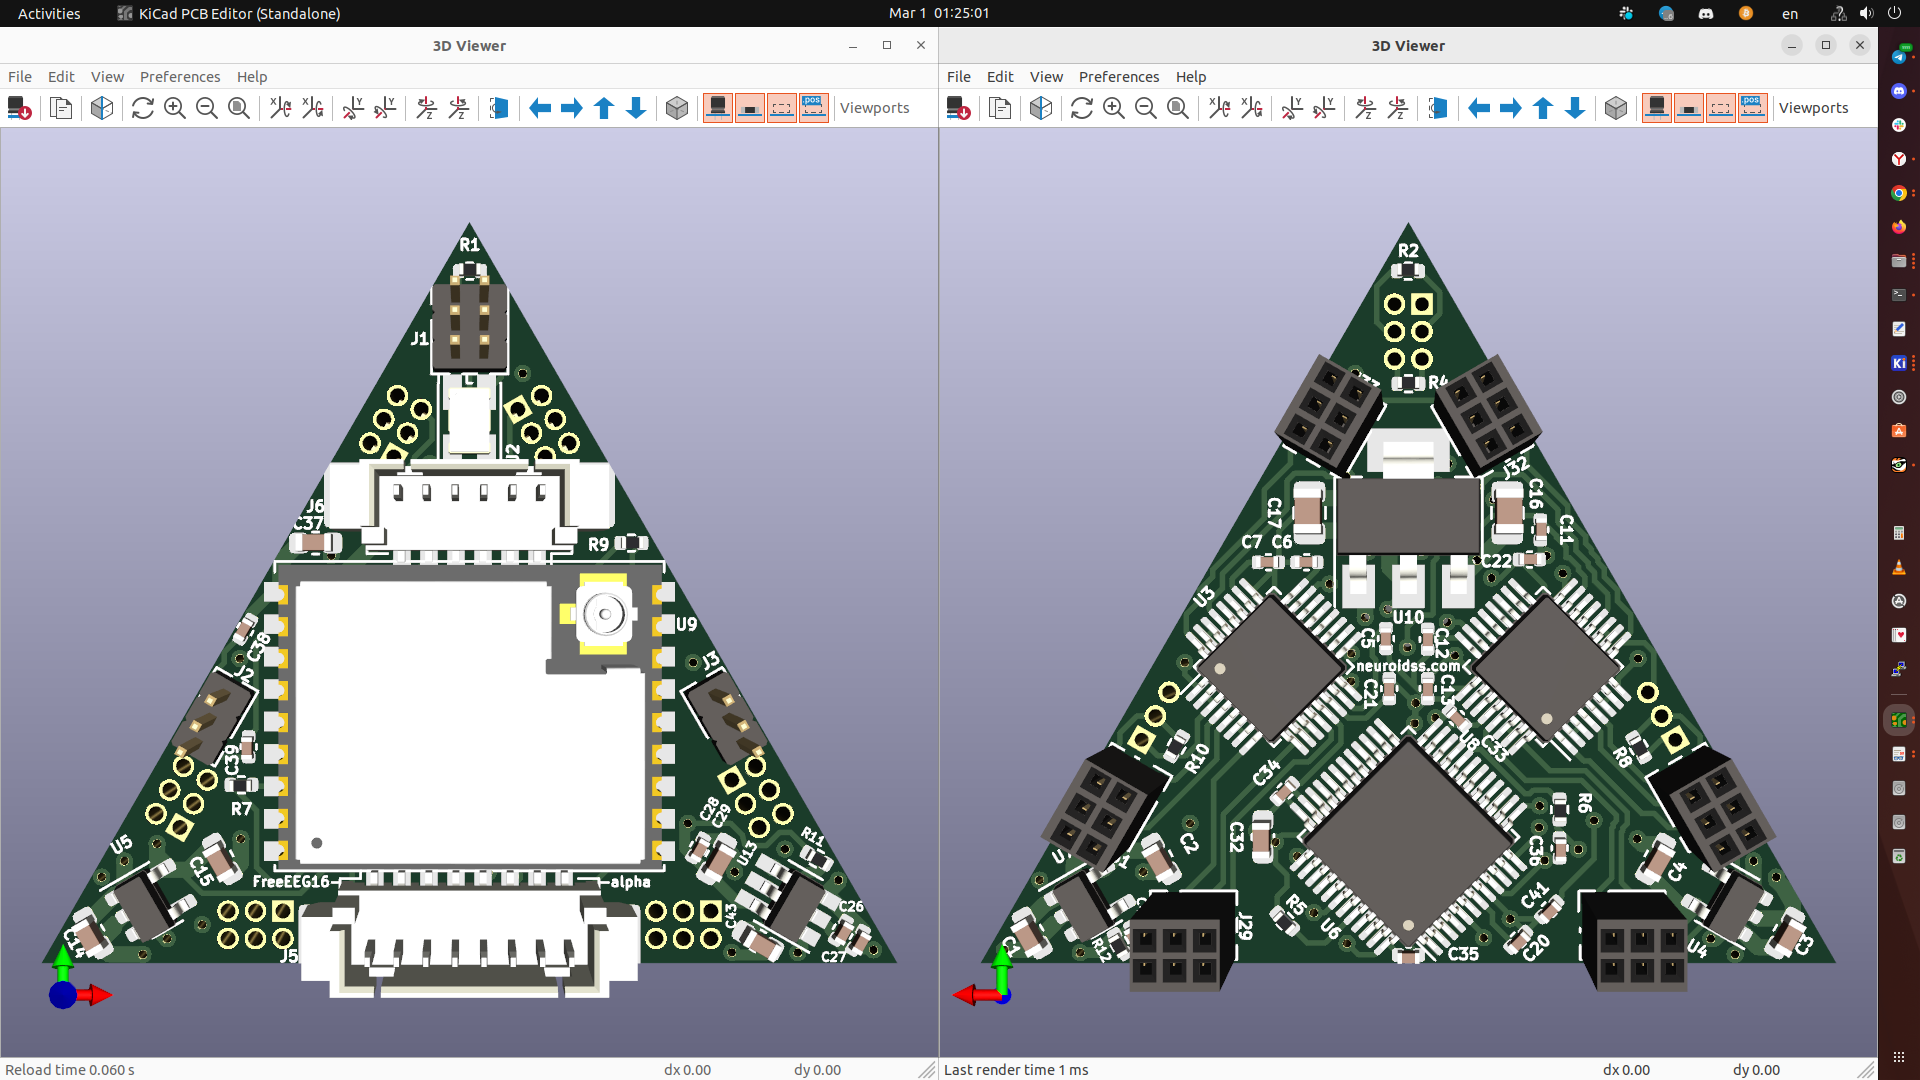The image size is (1920, 1080).
Task: Click Render/raytracing cube icon in right viewer
Action: [x=1041, y=108]
